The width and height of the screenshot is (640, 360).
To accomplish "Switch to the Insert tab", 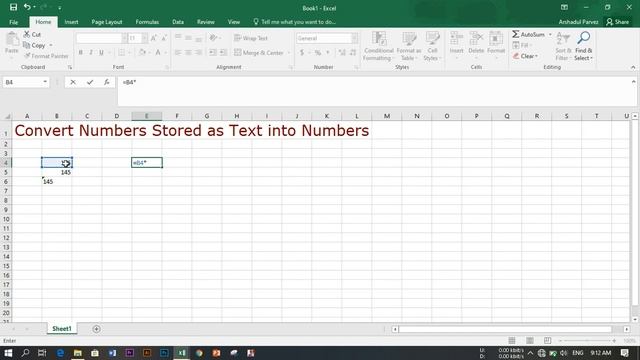I will pos(71,22).
